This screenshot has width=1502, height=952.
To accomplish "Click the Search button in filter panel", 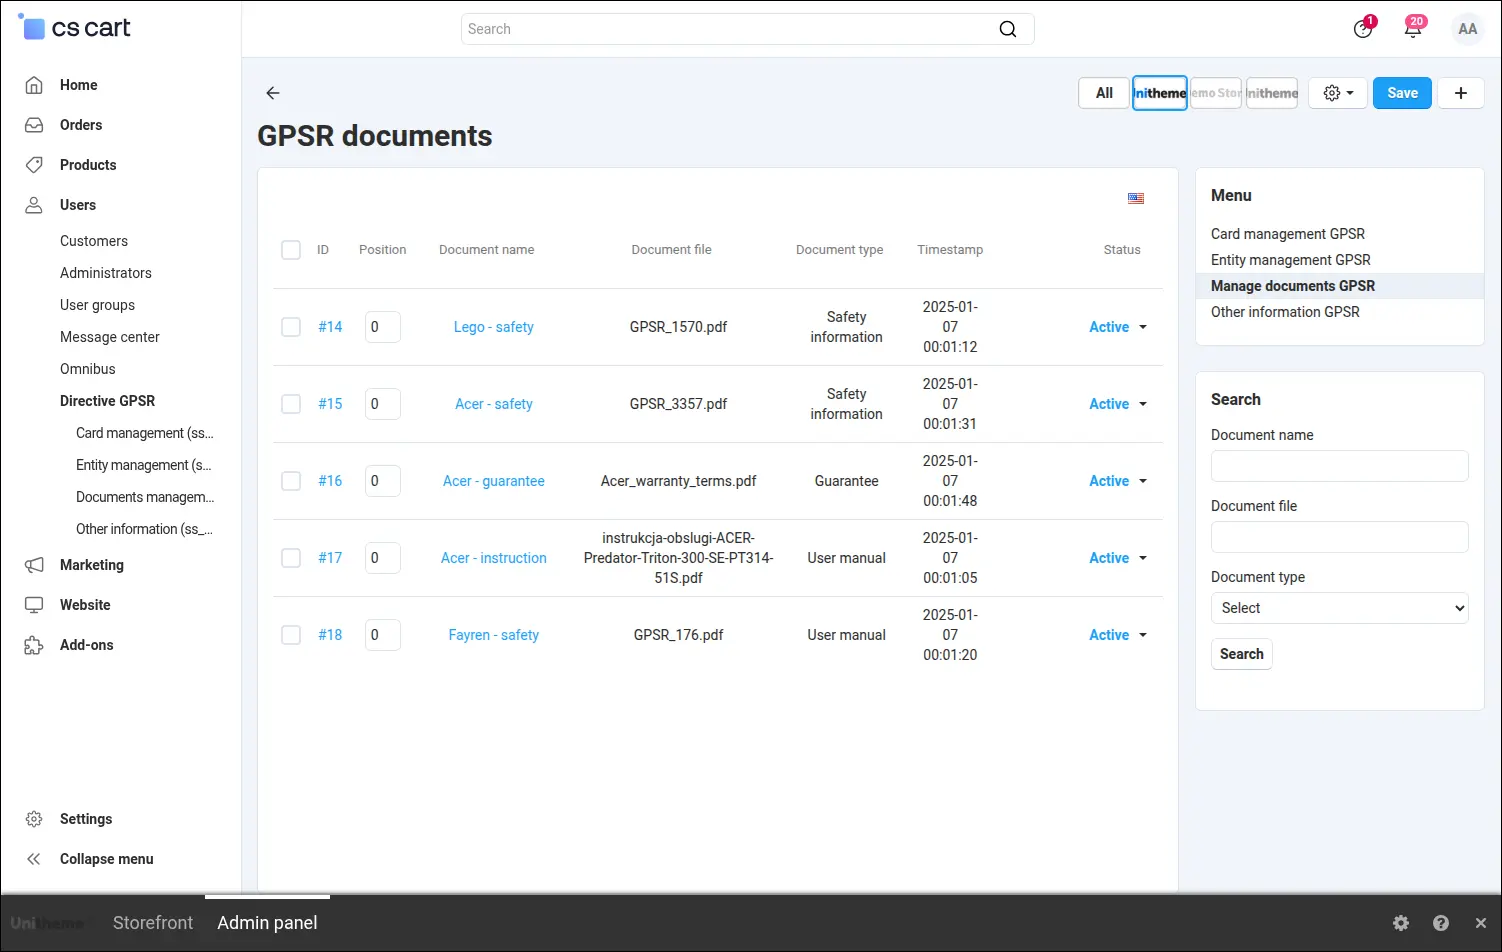I will click(1242, 654).
